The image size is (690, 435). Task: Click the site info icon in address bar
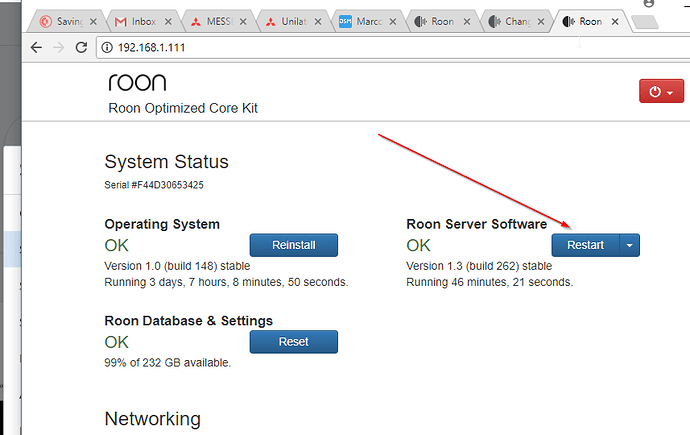pyautogui.click(x=107, y=47)
